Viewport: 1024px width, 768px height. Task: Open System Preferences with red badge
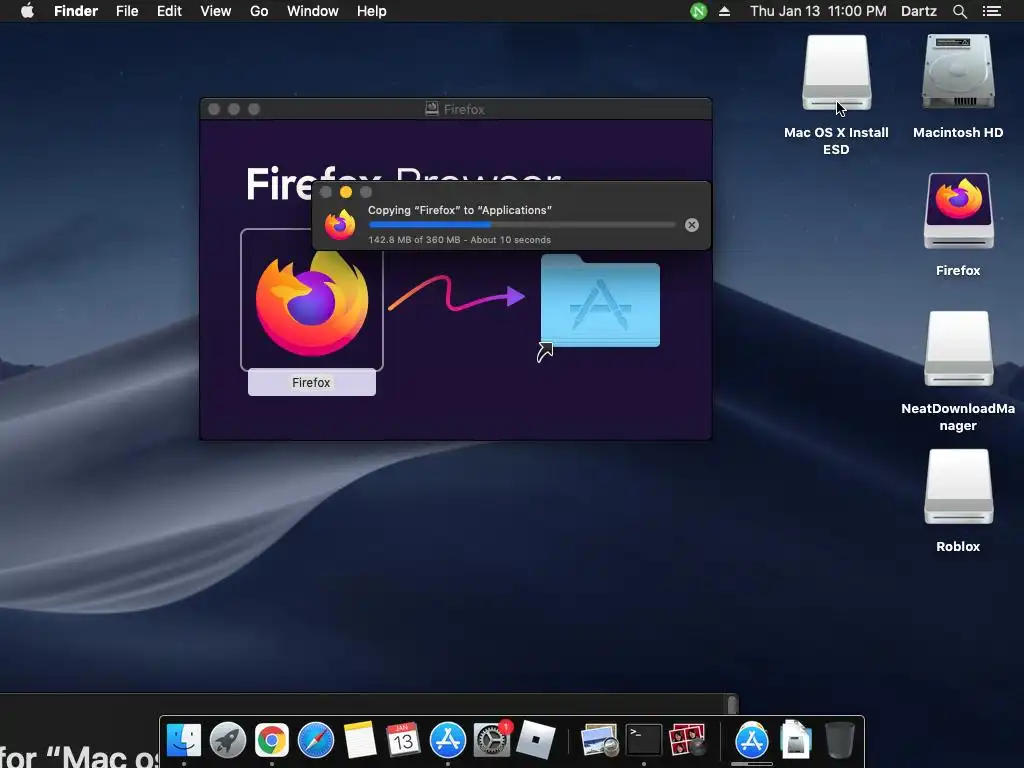(492, 741)
